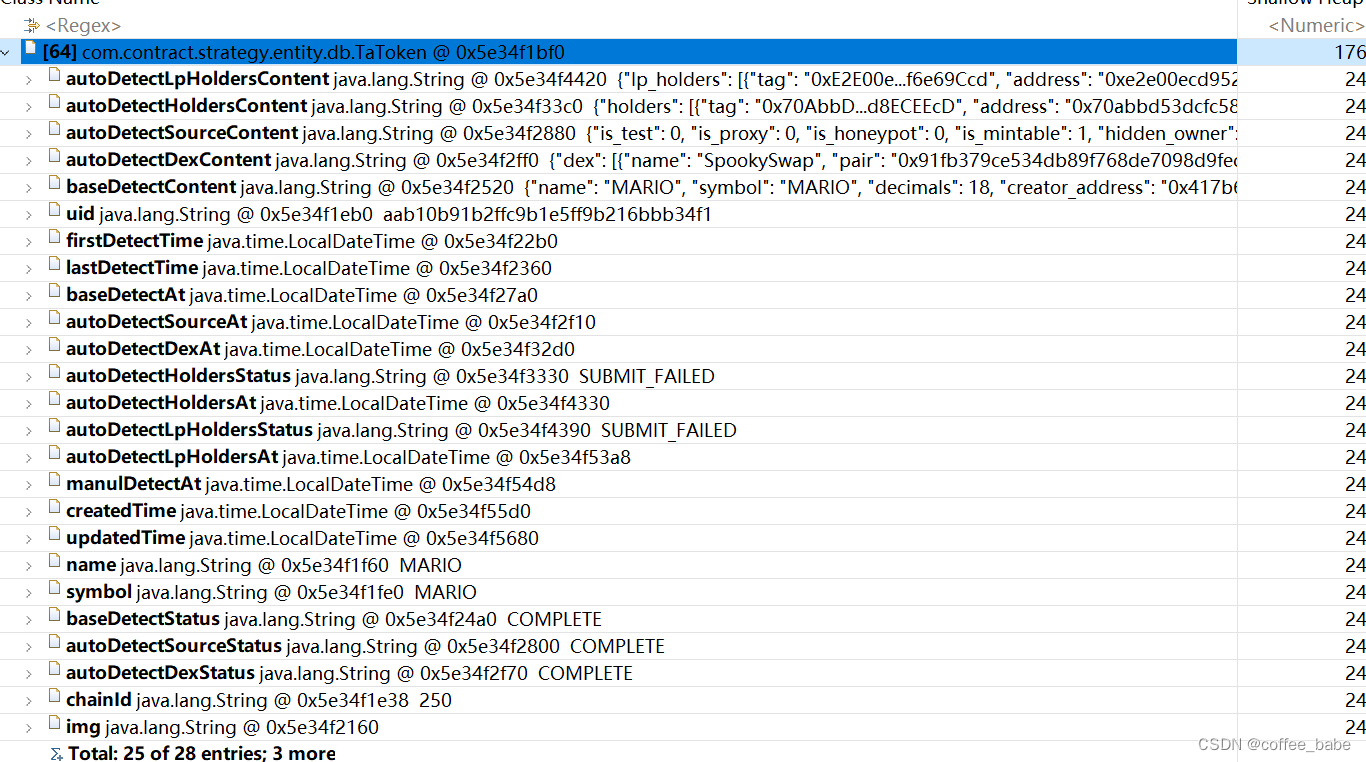Click Total: 25 of 28 entries row
Image resolution: width=1366 pixels, height=762 pixels.
click(x=683, y=753)
